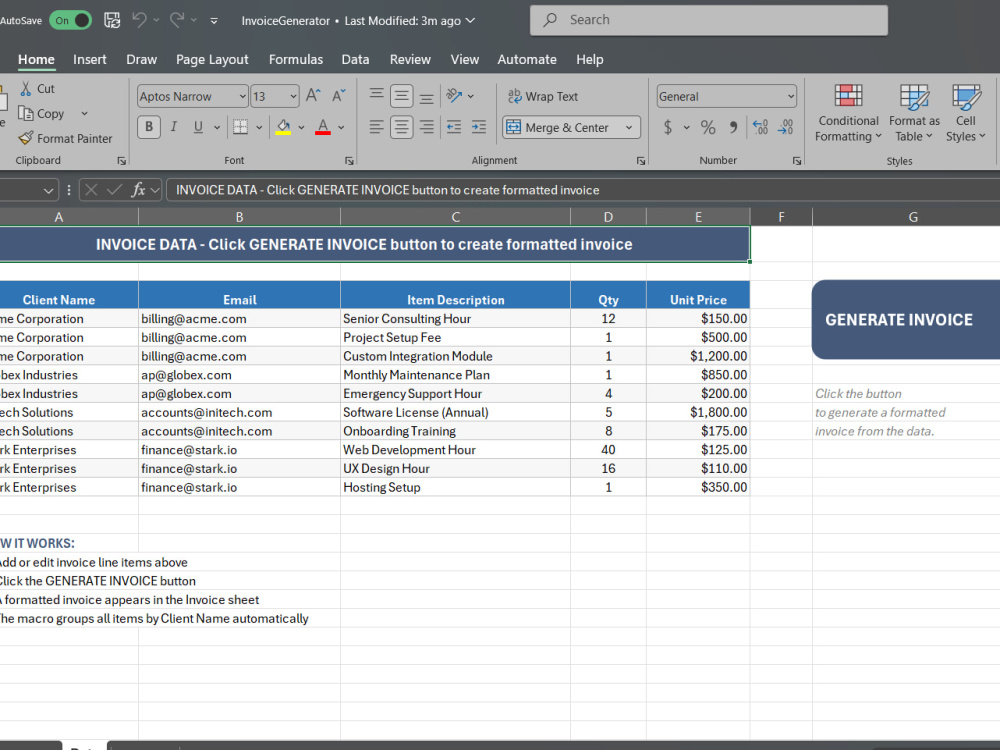Screen dimensions: 1000x750
Task: Toggle Bold formatting button
Action: tap(149, 127)
